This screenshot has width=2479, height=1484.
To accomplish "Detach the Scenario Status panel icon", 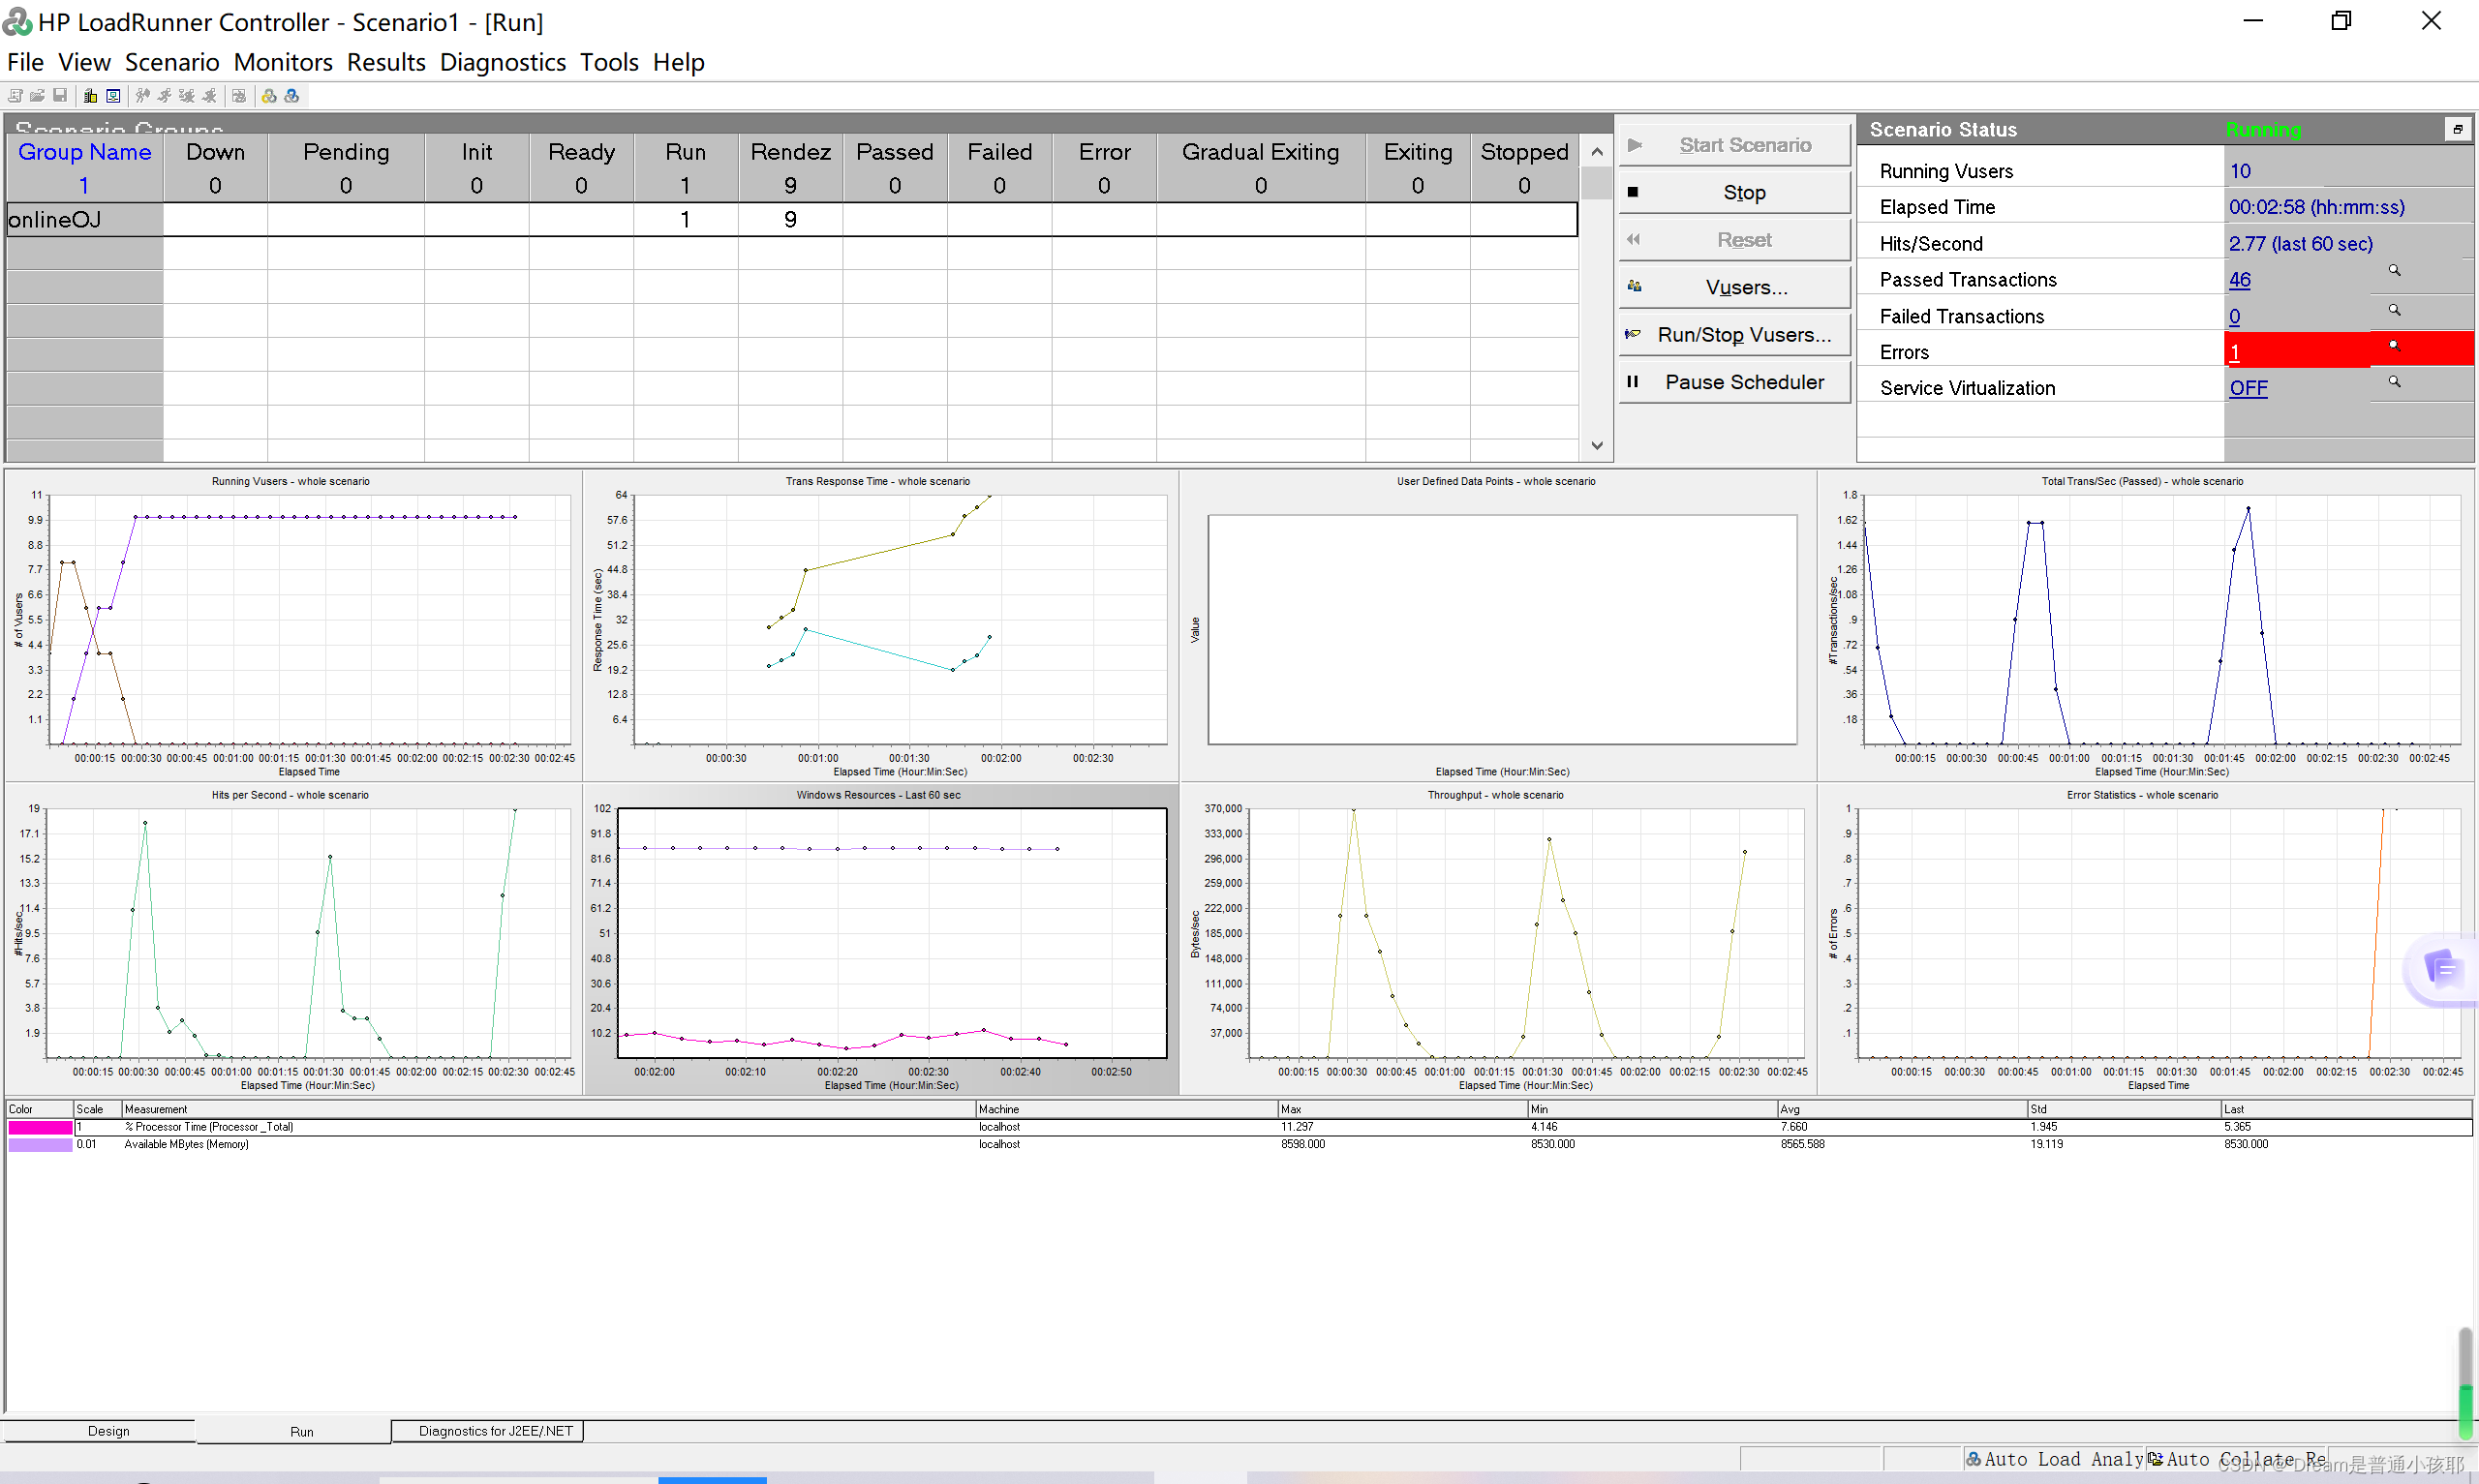I will click(2458, 129).
